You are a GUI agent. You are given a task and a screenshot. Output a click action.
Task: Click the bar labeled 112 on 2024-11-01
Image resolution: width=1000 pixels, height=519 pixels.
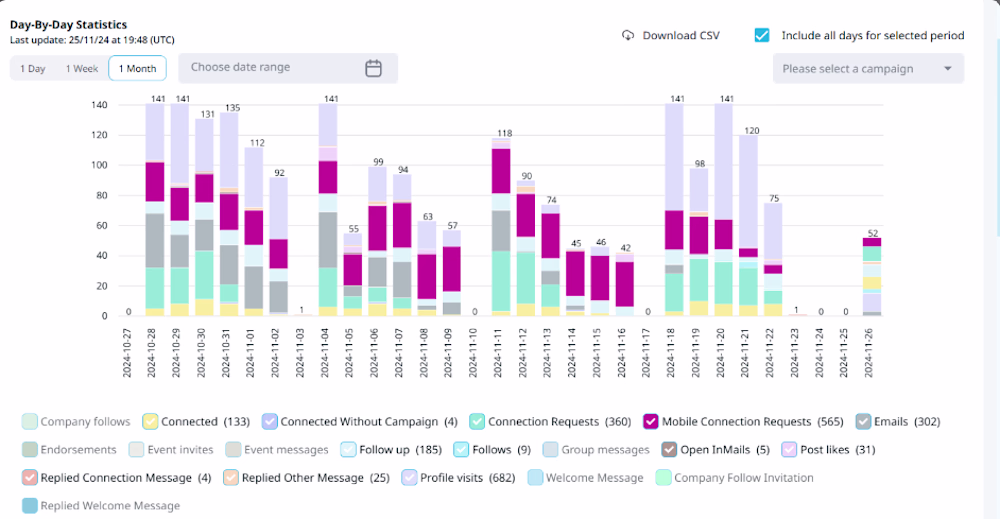coord(254,232)
